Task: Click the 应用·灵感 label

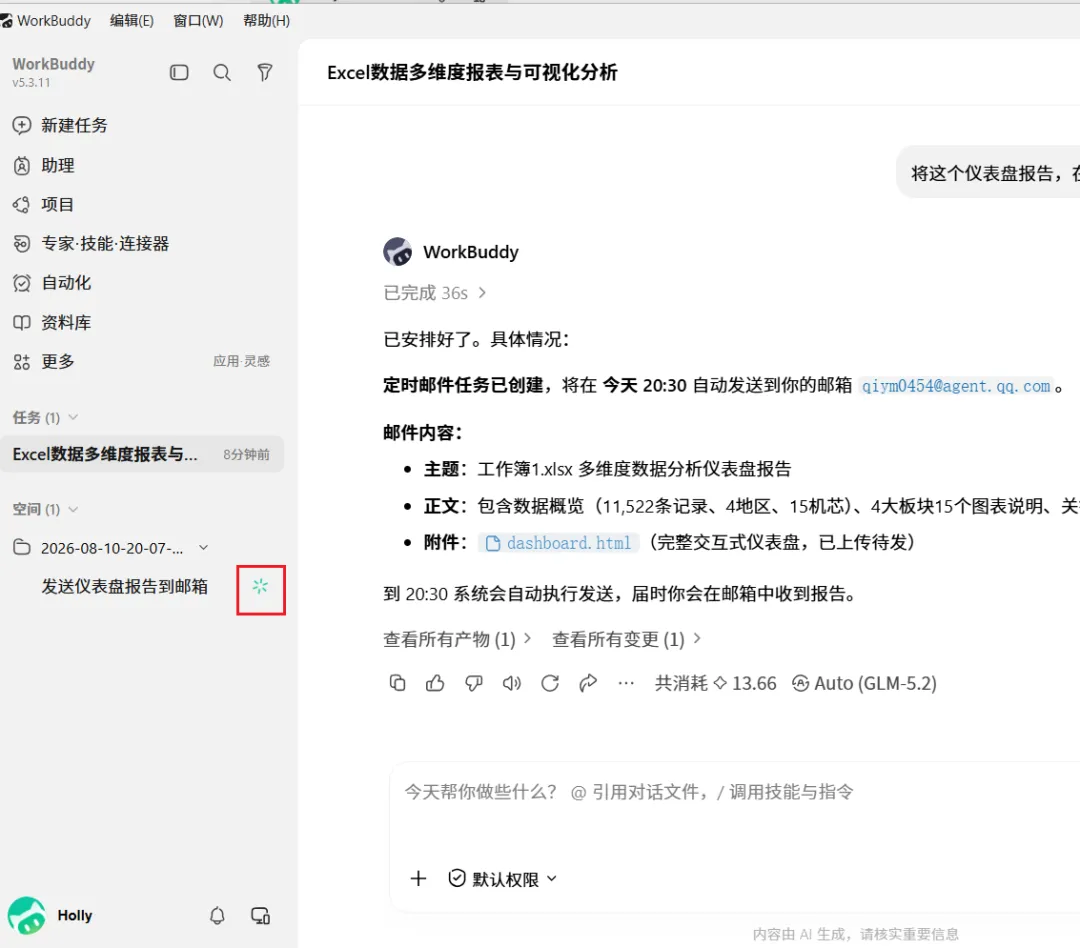Action: pyautogui.click(x=241, y=361)
